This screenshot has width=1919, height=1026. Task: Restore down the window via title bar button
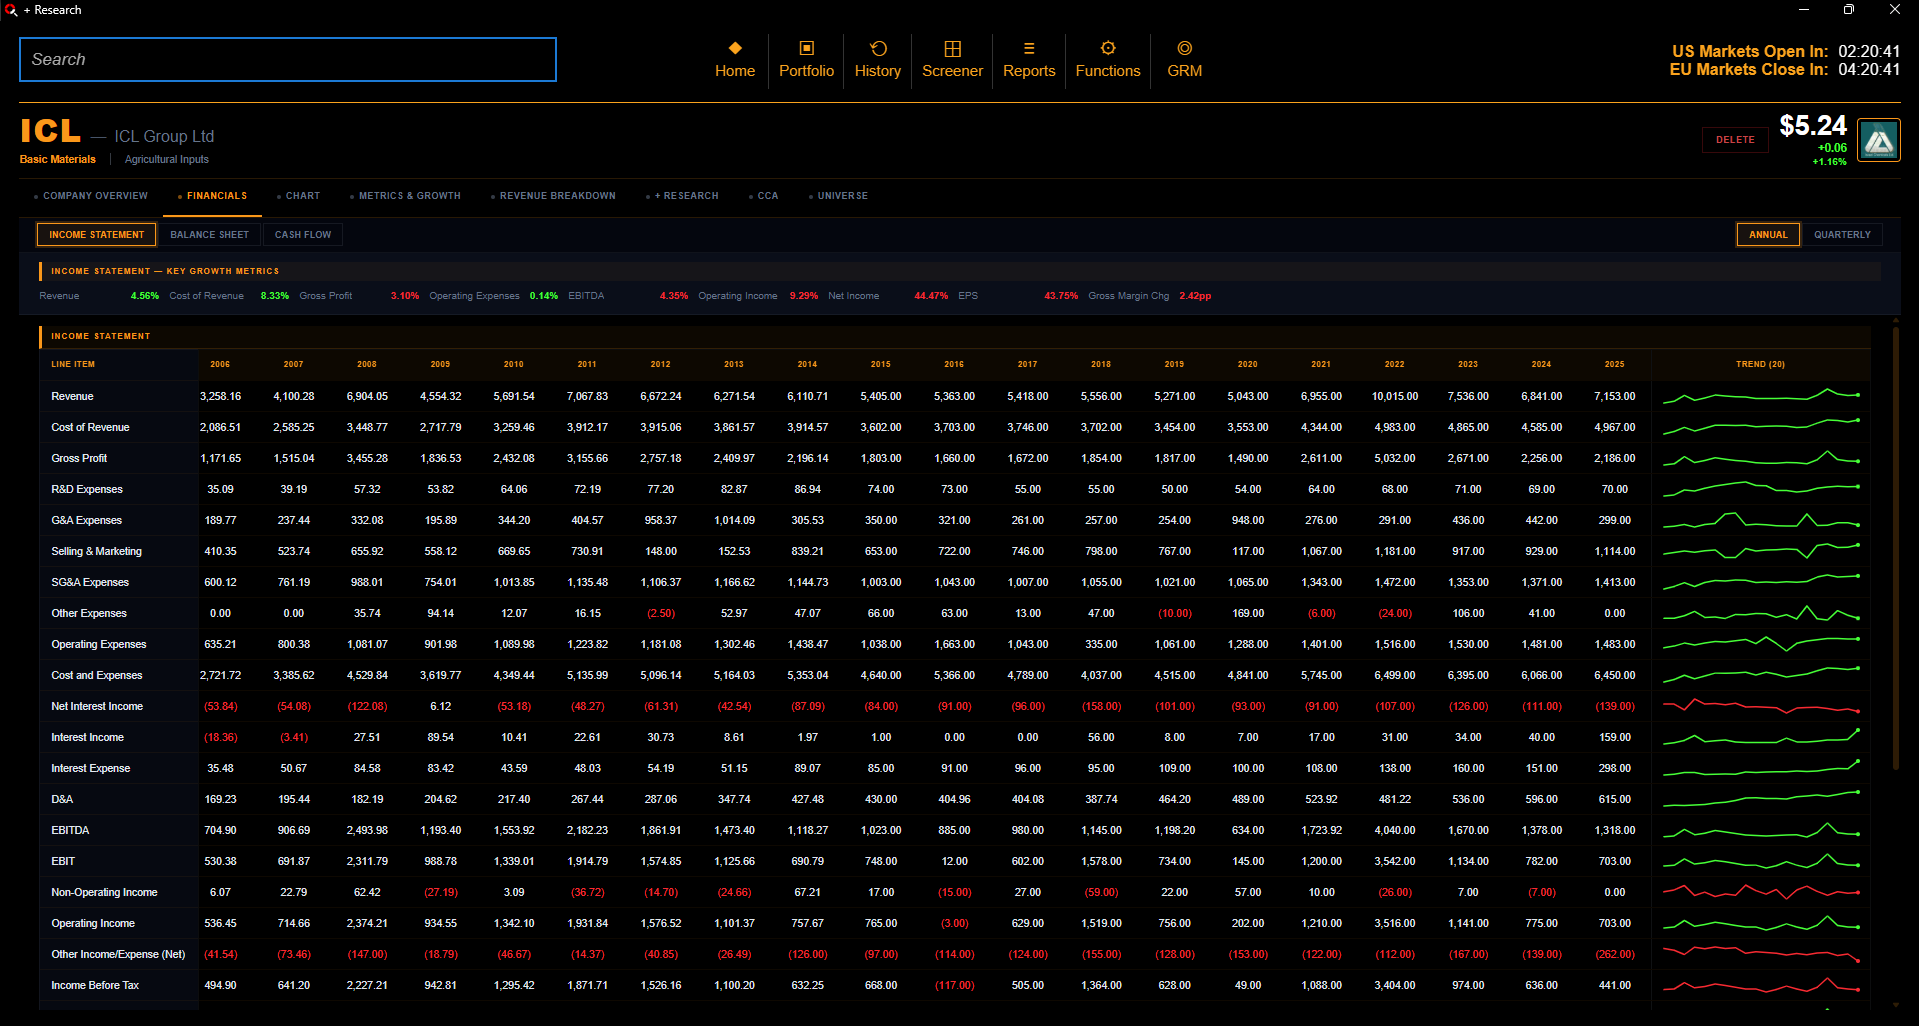click(x=1849, y=10)
